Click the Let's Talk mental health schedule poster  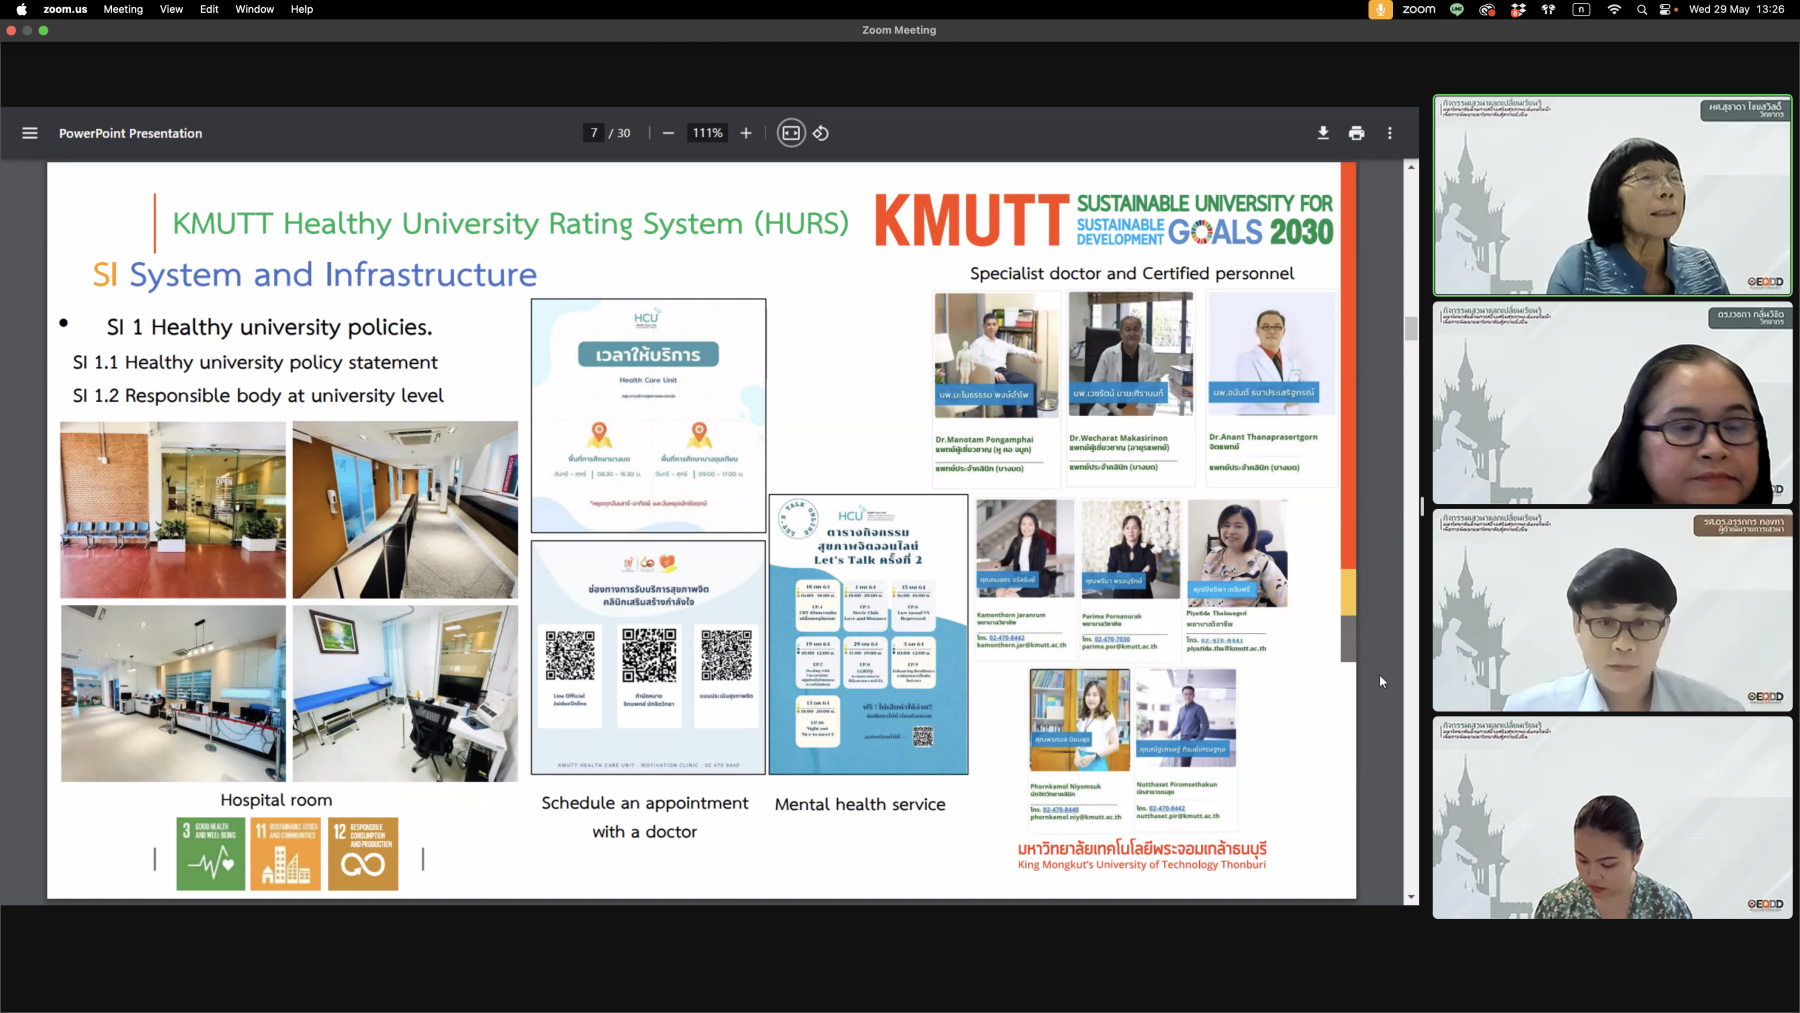868,634
